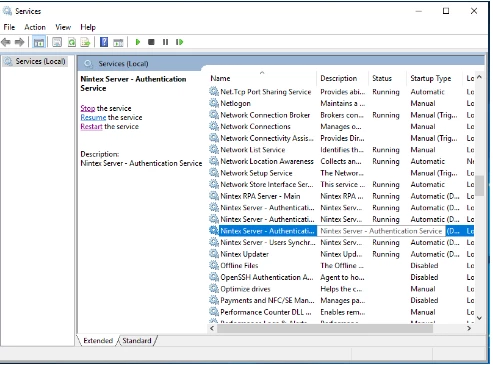493x365 pixels.
Task: Click scroll down arrow of services list
Action: pos(479,318)
